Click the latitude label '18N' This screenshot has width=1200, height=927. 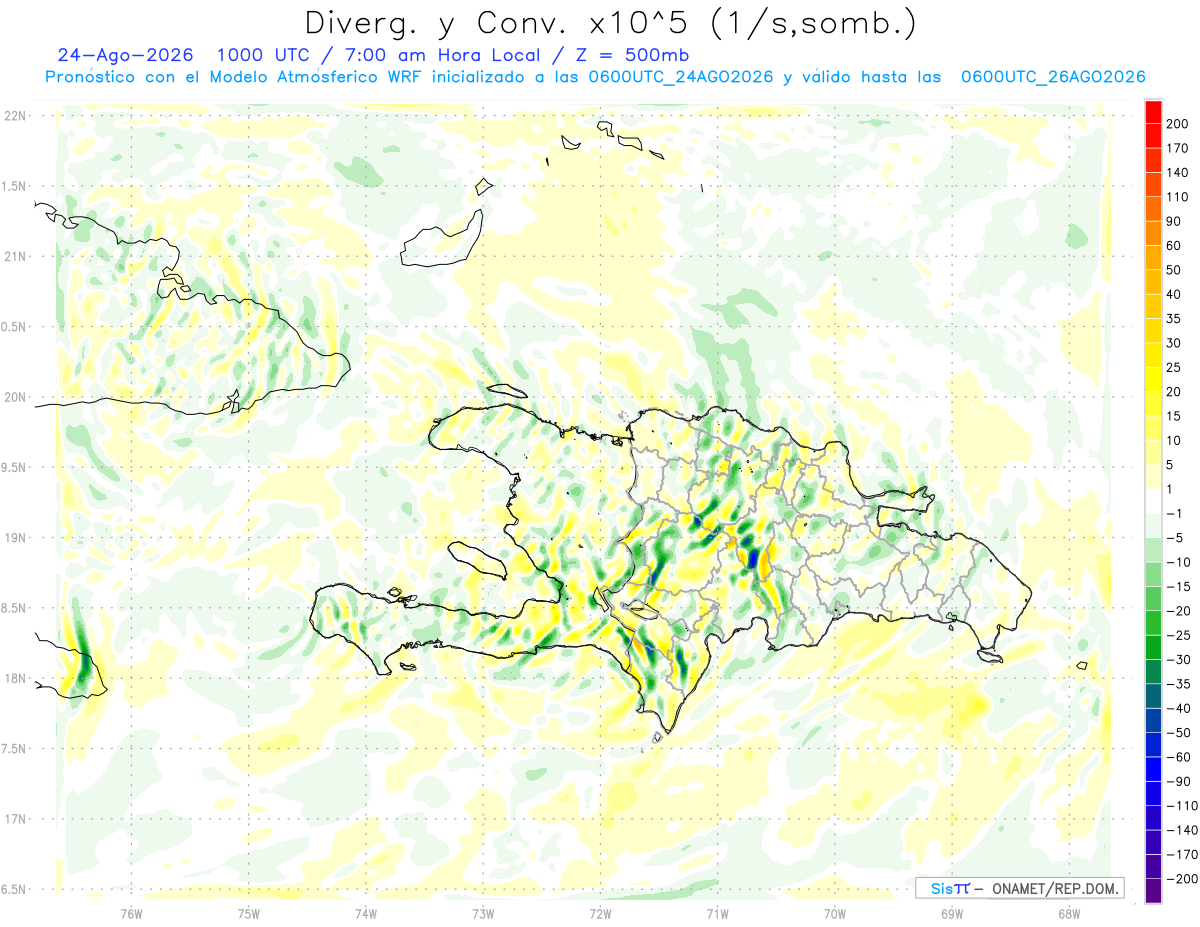click(x=14, y=678)
